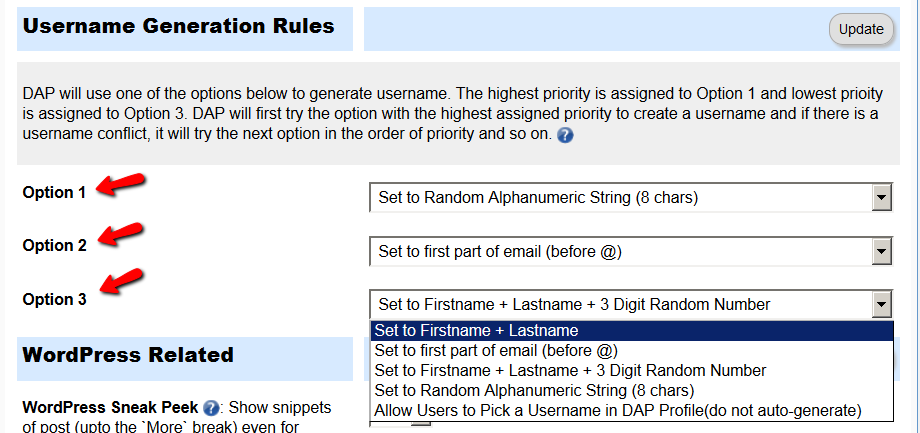Click Option 2's selected value field
Image resolution: width=920 pixels, height=433 pixels.
(x=621, y=252)
